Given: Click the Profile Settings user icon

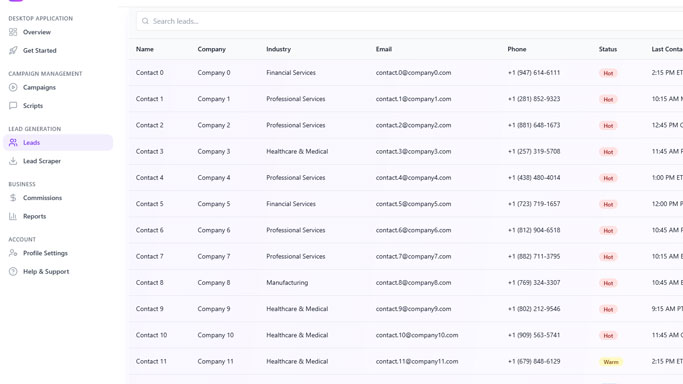Looking at the screenshot, I should 13,253.
